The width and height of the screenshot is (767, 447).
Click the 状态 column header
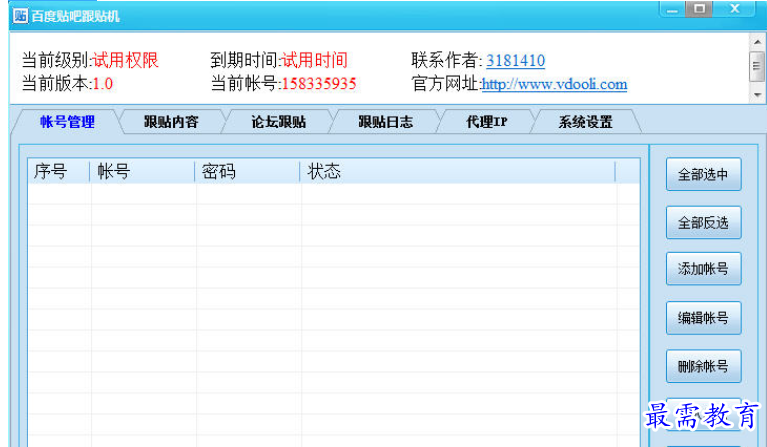tap(457, 172)
